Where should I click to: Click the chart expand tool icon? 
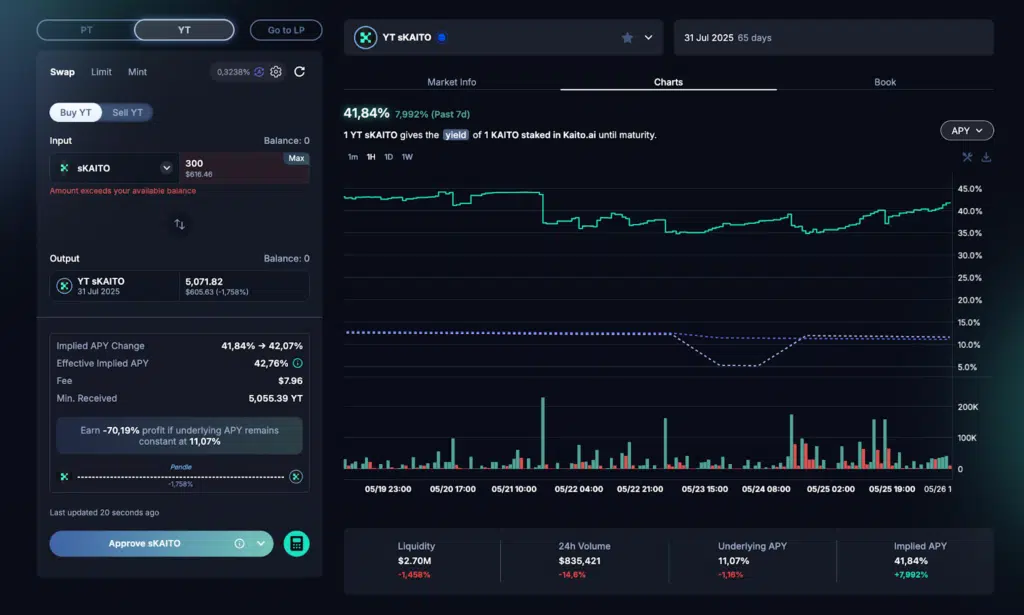(x=967, y=157)
